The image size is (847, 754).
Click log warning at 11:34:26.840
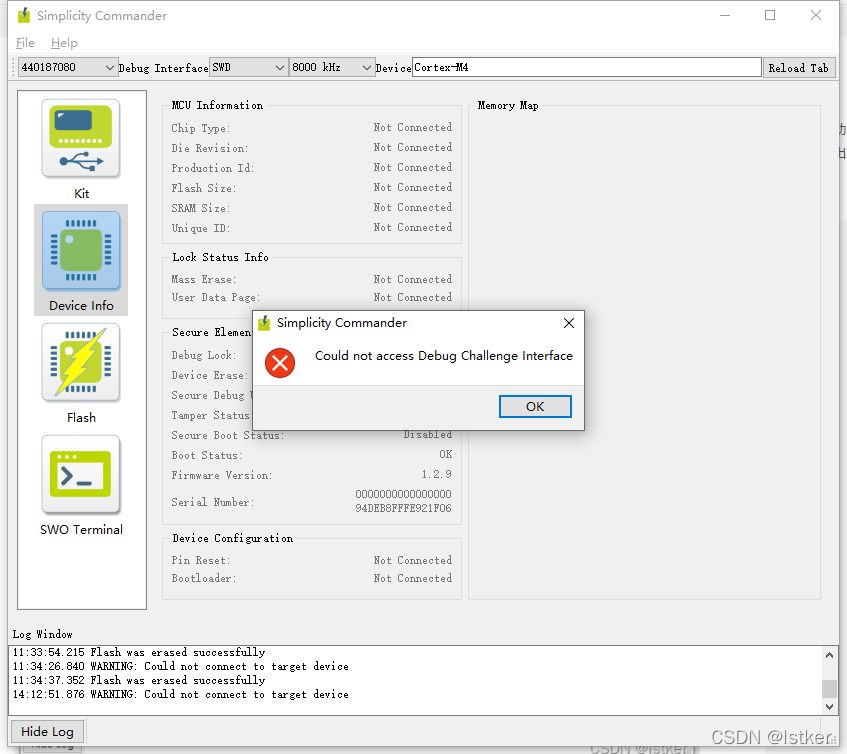tap(180, 667)
